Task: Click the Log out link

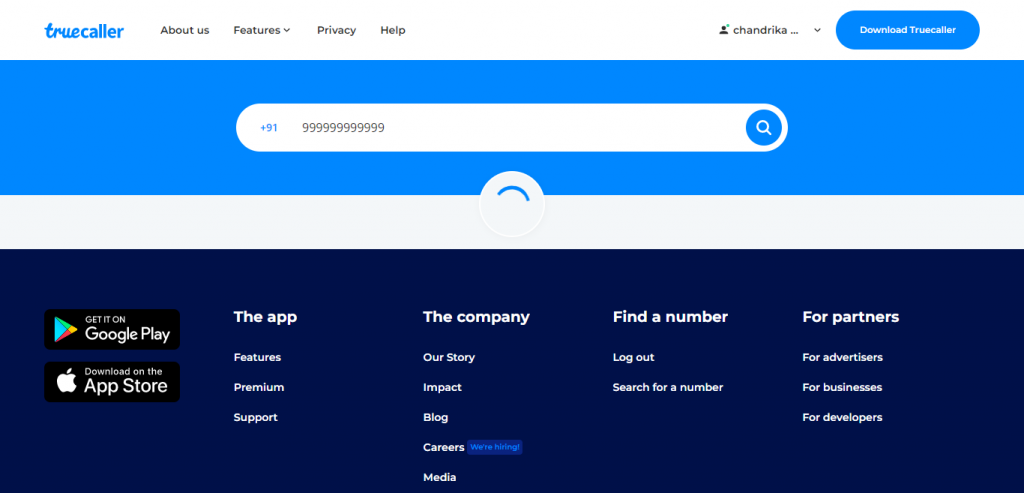Action: 633,357
